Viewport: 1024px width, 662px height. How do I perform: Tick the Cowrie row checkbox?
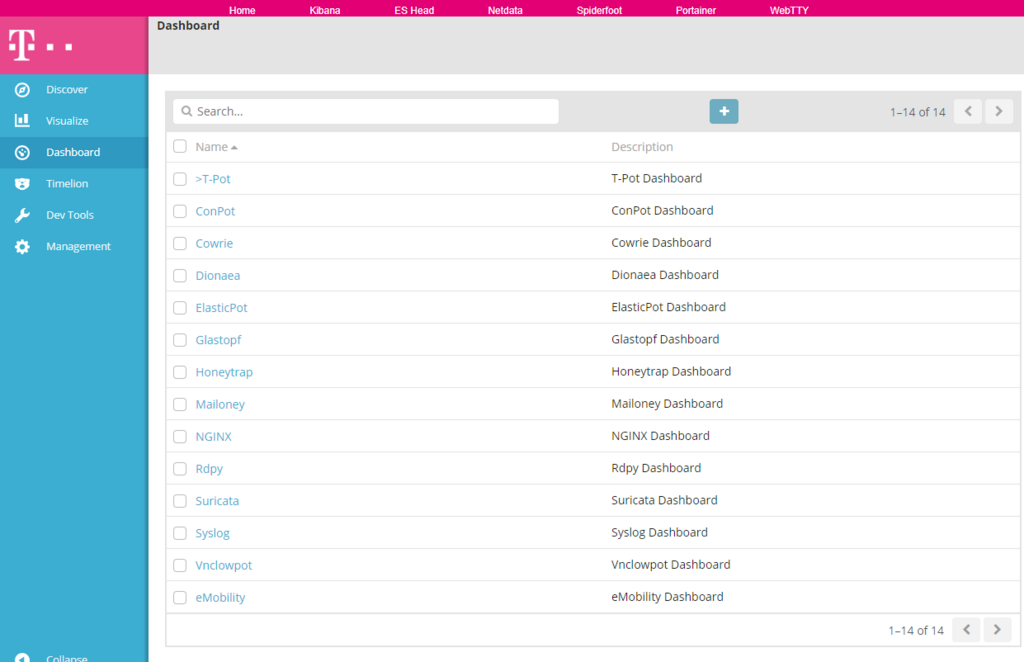pyautogui.click(x=180, y=243)
